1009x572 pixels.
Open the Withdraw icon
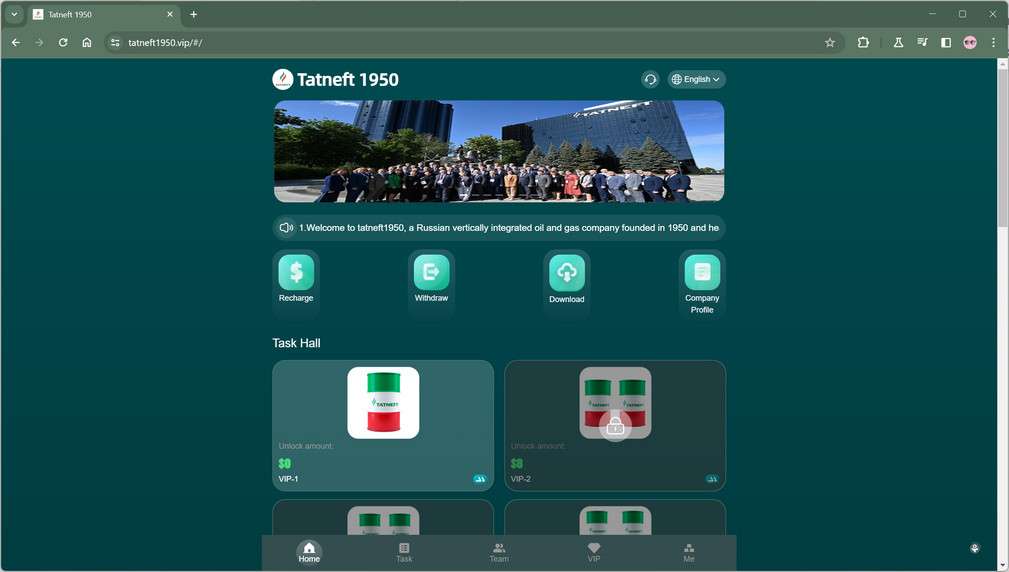[x=431, y=272]
